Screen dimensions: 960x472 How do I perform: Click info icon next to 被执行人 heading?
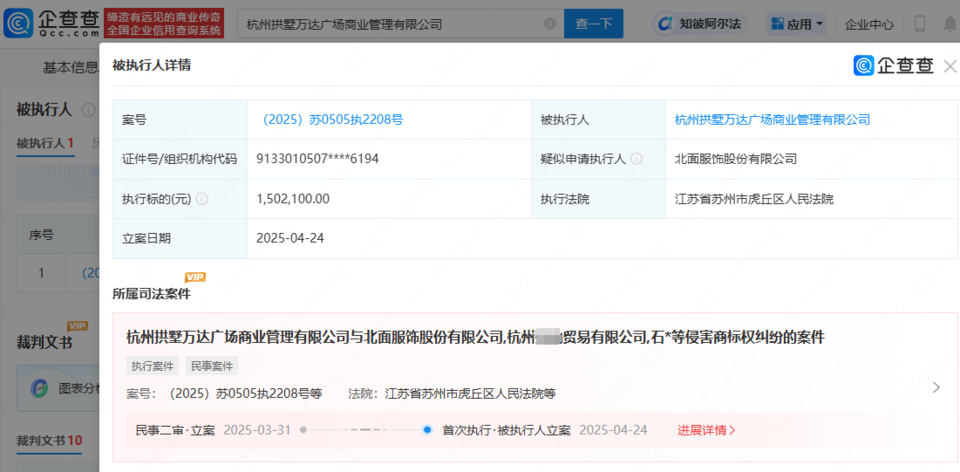click(88, 110)
